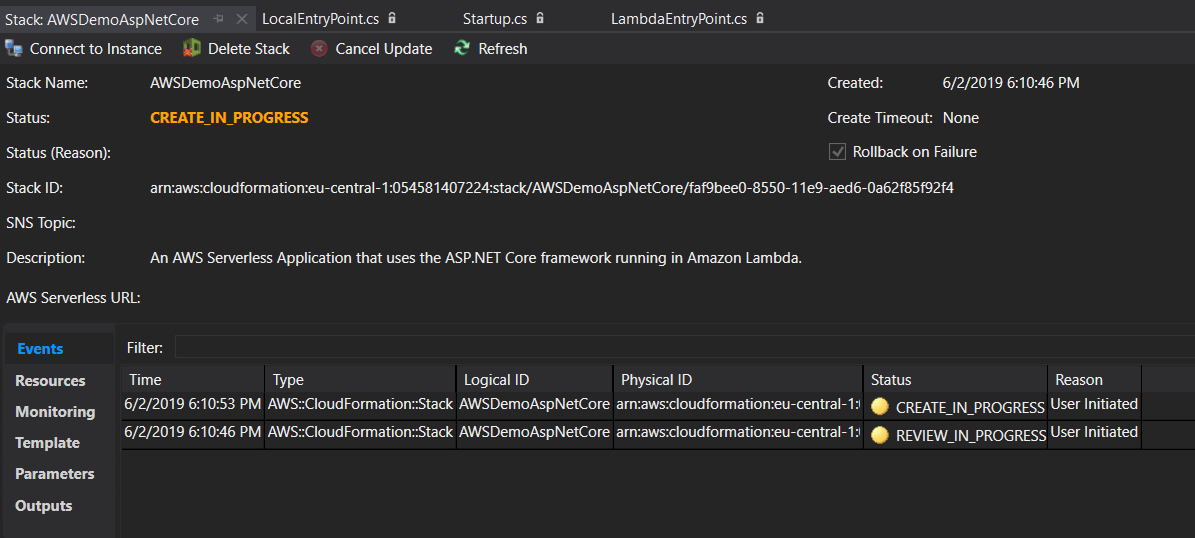
Task: Click Connect to Instance button label
Action: (96, 49)
